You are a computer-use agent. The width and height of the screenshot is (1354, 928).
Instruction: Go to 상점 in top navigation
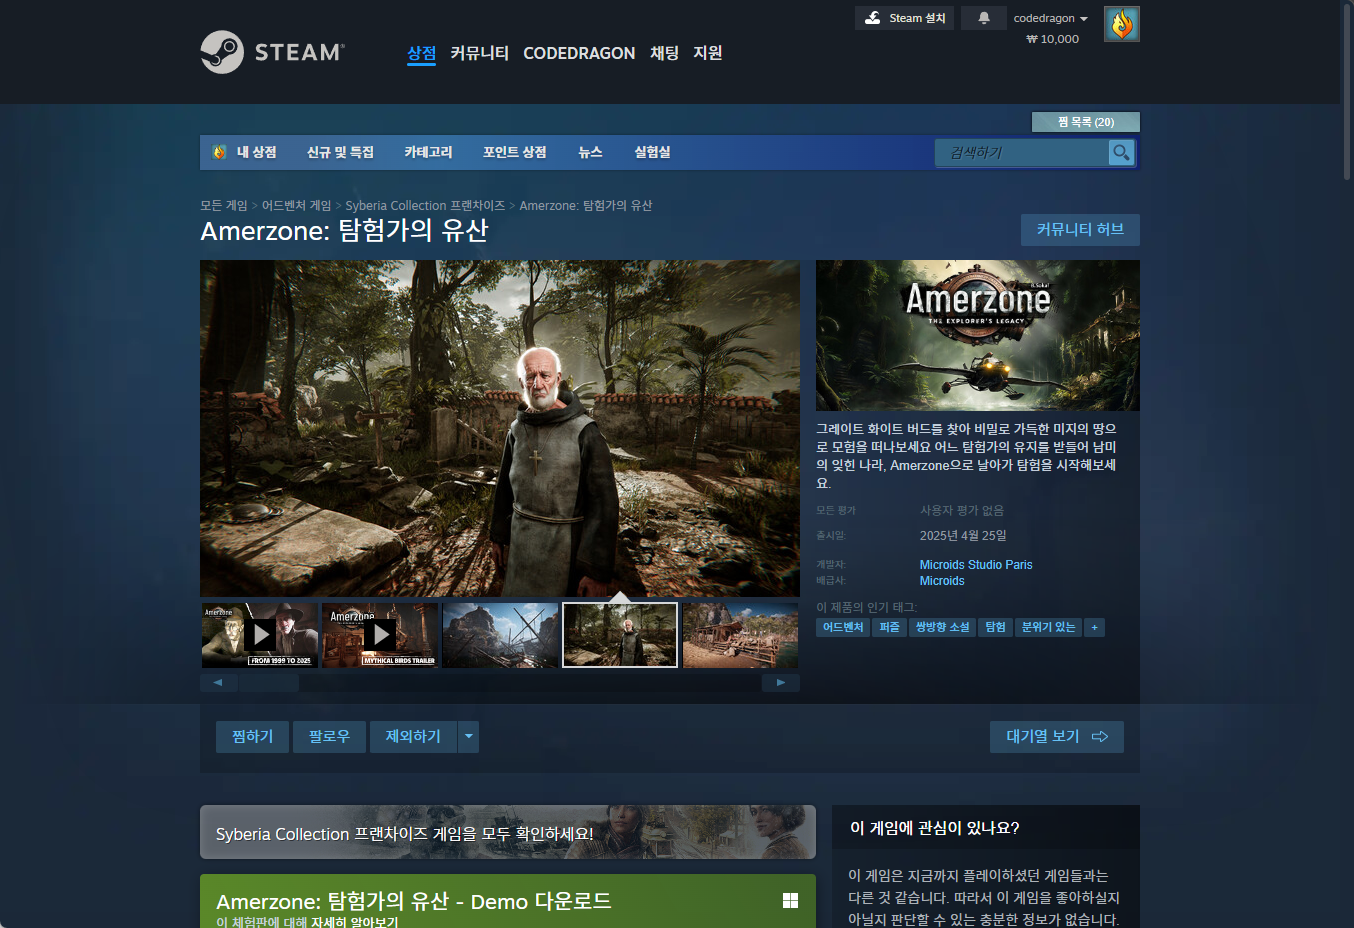click(x=422, y=53)
